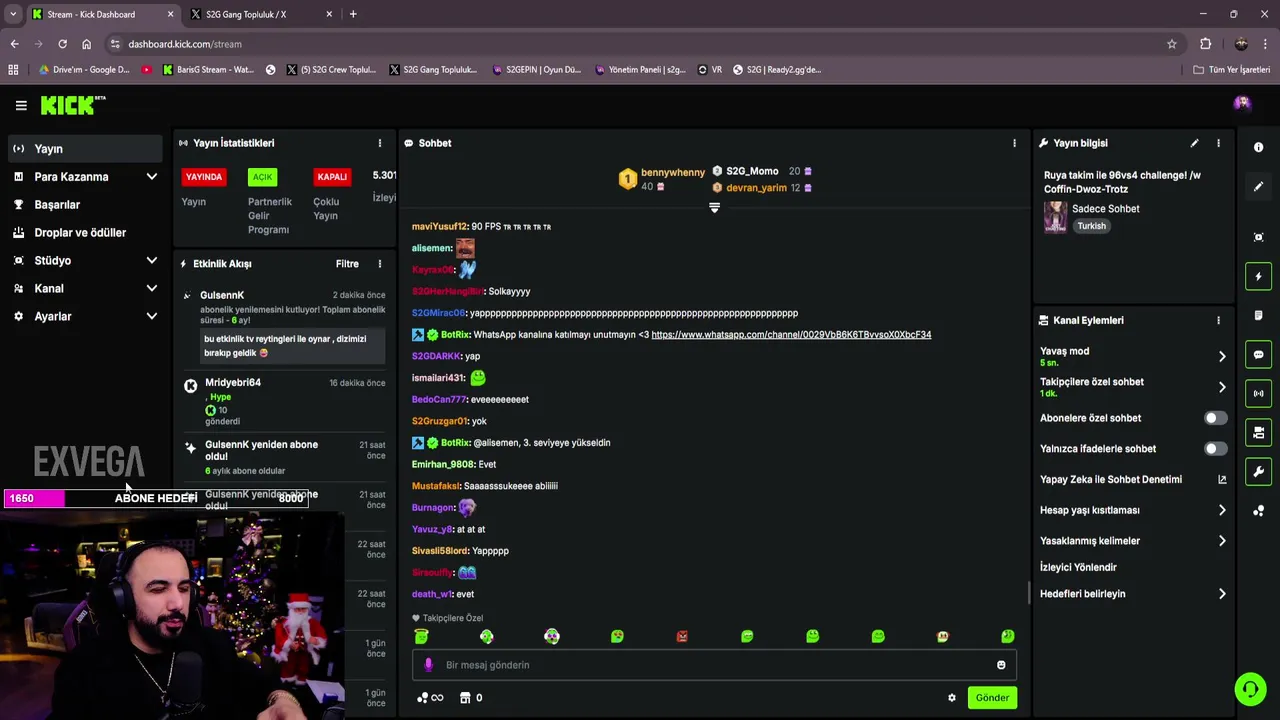Click the document icon in the right sidebar

1258,315
